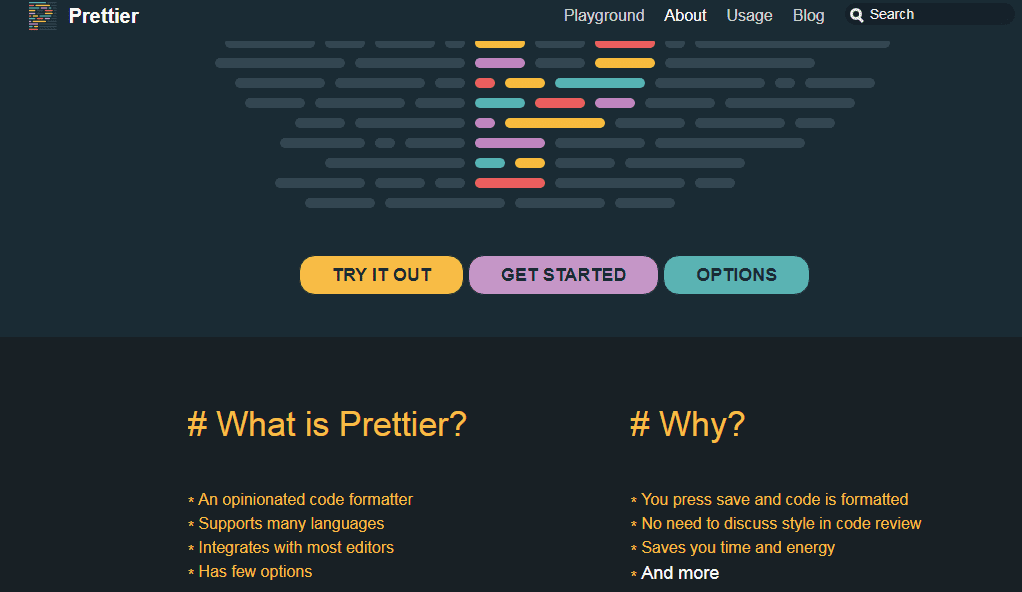The height and width of the screenshot is (592, 1022).
Task: Select the Saves you time and energy bullet
Action: click(x=738, y=548)
